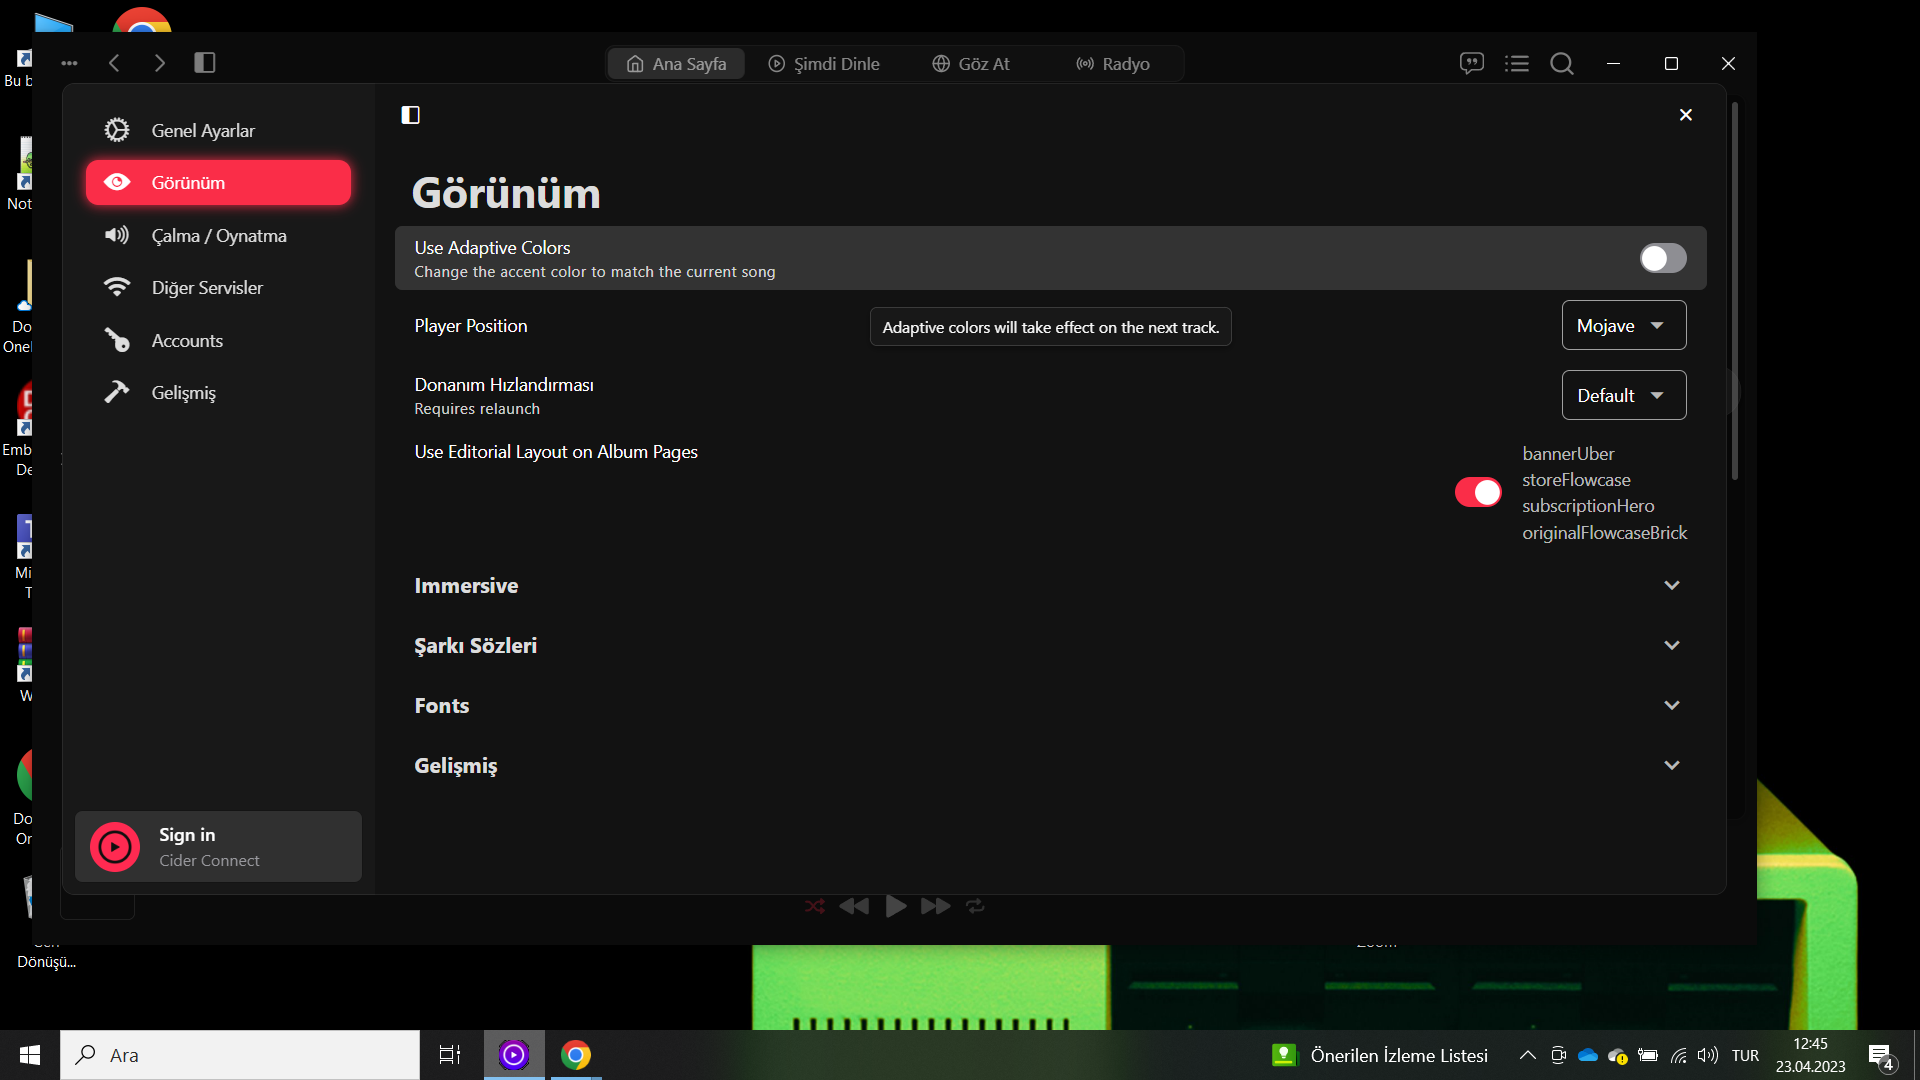Close the settings panel with X
The height and width of the screenshot is (1080, 1920).
click(1685, 115)
